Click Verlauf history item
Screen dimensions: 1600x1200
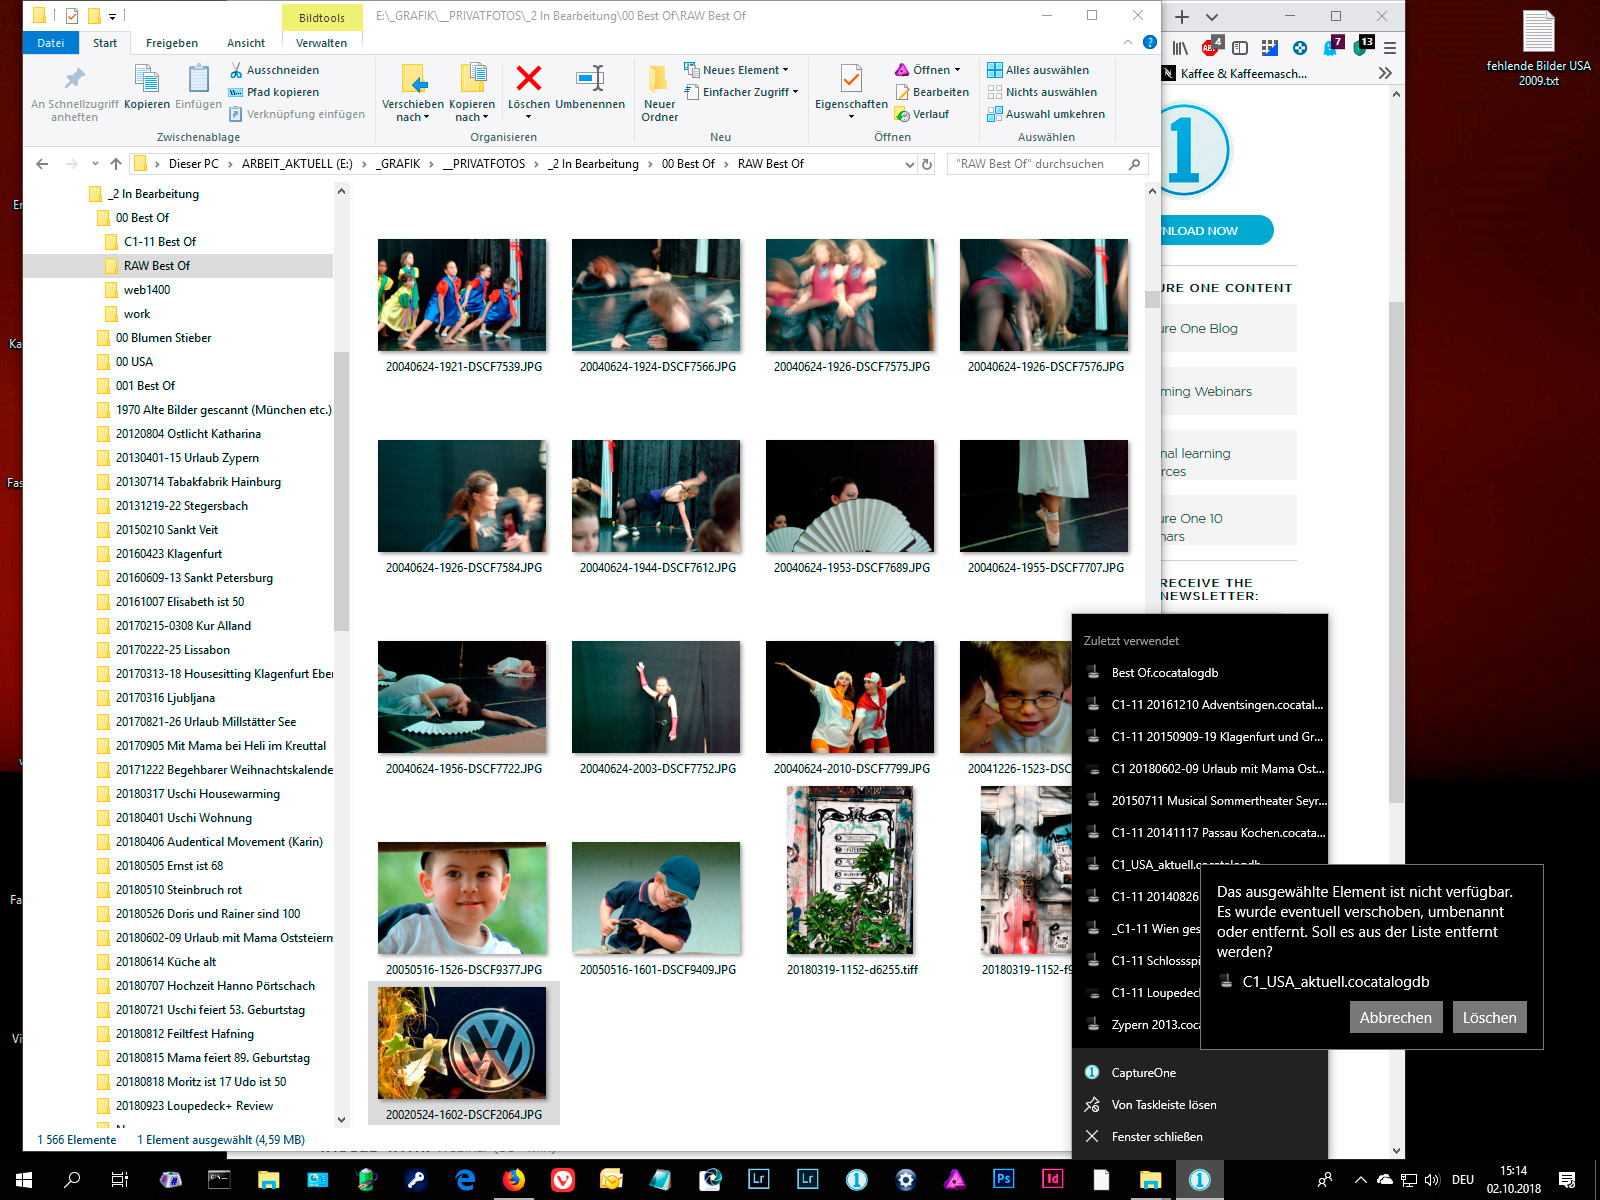pos(922,114)
